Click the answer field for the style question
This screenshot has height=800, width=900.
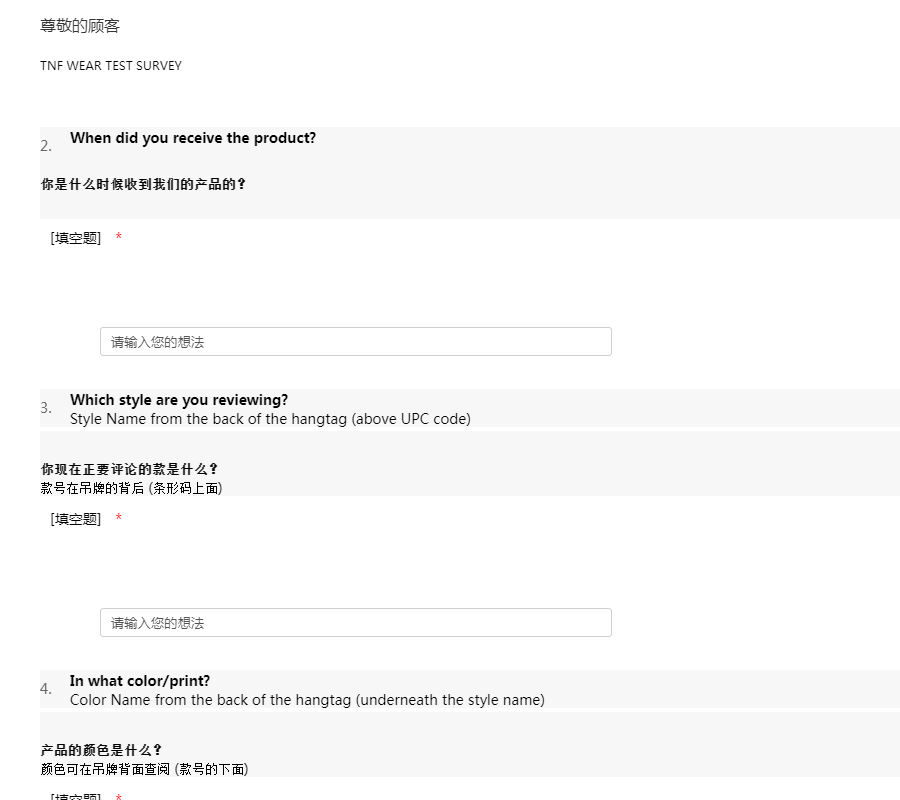click(355, 623)
